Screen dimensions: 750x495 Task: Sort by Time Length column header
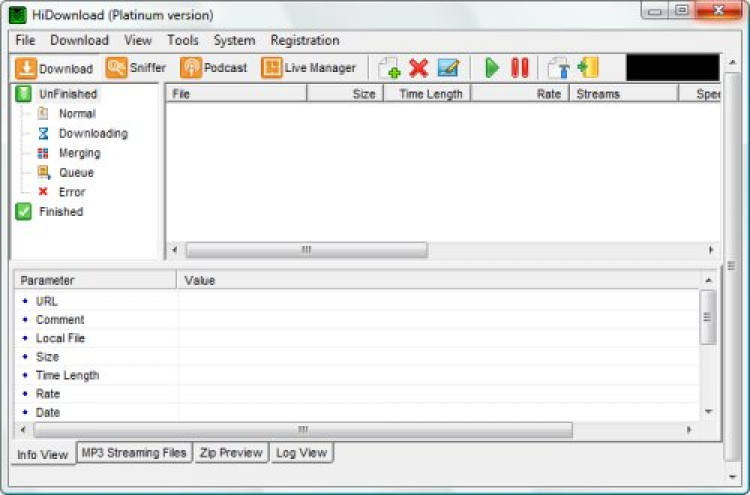[427, 94]
